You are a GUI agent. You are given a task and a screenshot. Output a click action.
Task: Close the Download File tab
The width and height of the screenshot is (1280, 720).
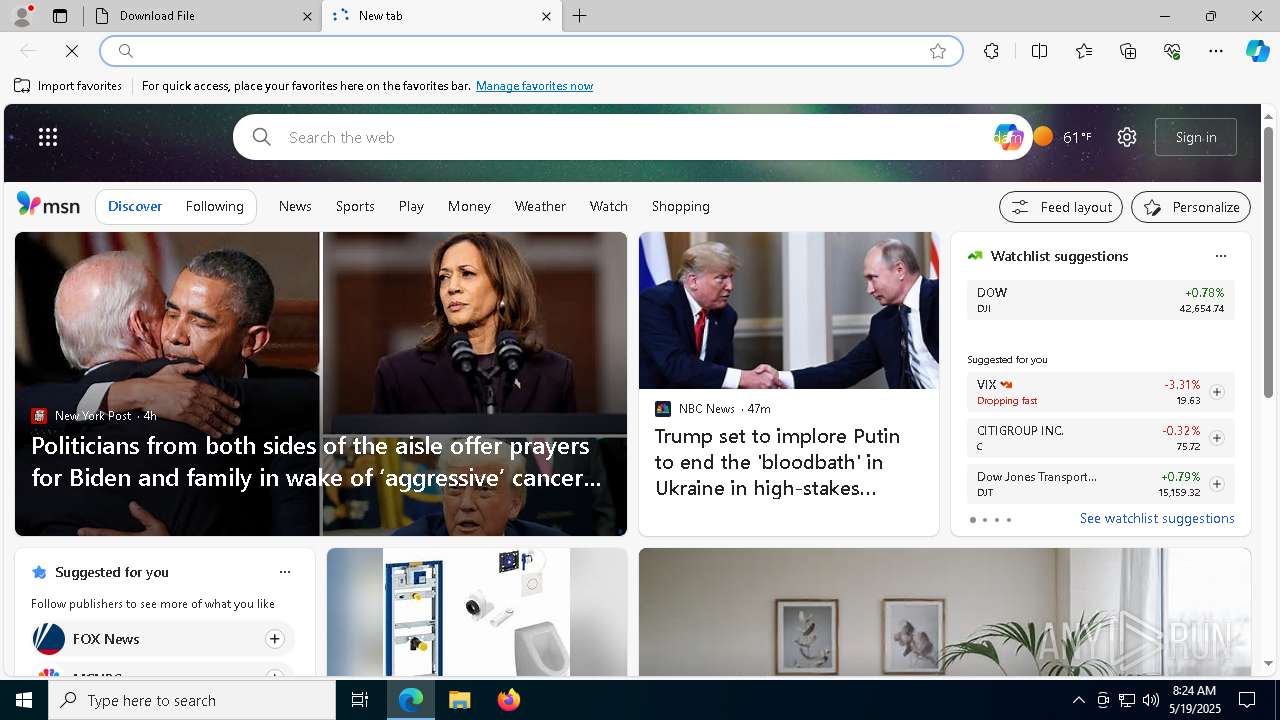click(307, 16)
